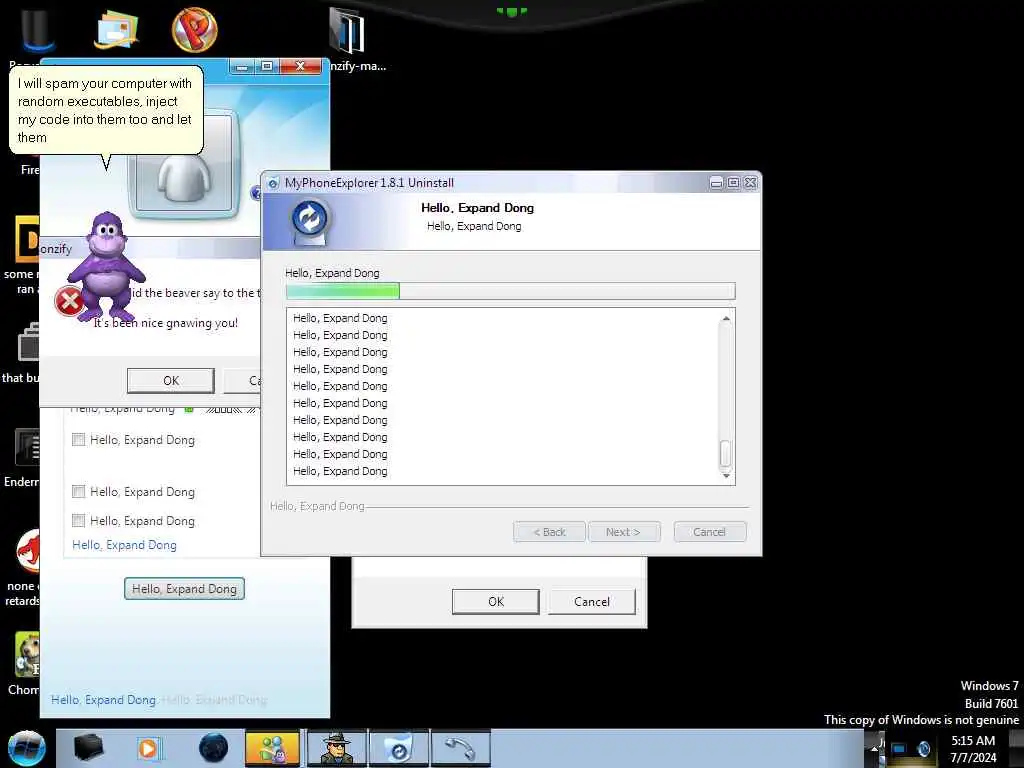Click OK in the dialog behind the uninstaller

[496, 601]
